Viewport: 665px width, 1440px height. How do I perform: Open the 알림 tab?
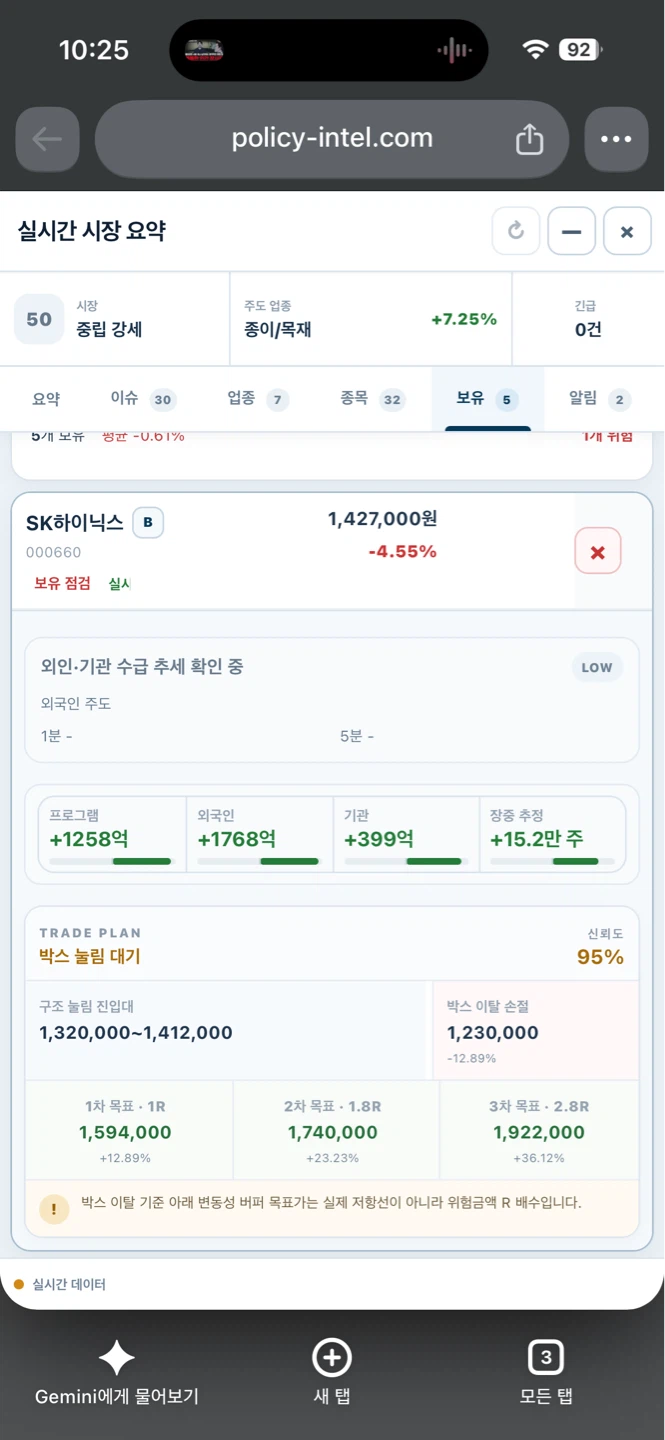(600, 399)
